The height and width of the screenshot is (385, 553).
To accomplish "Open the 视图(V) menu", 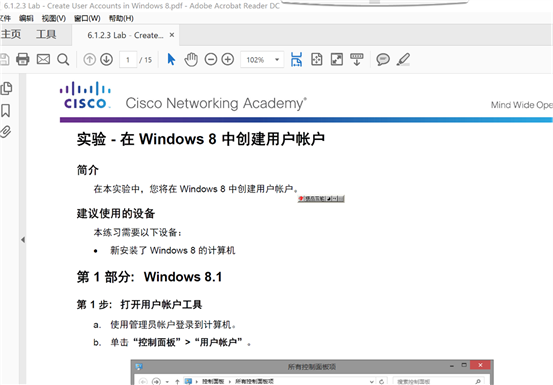I will click(x=54, y=18).
